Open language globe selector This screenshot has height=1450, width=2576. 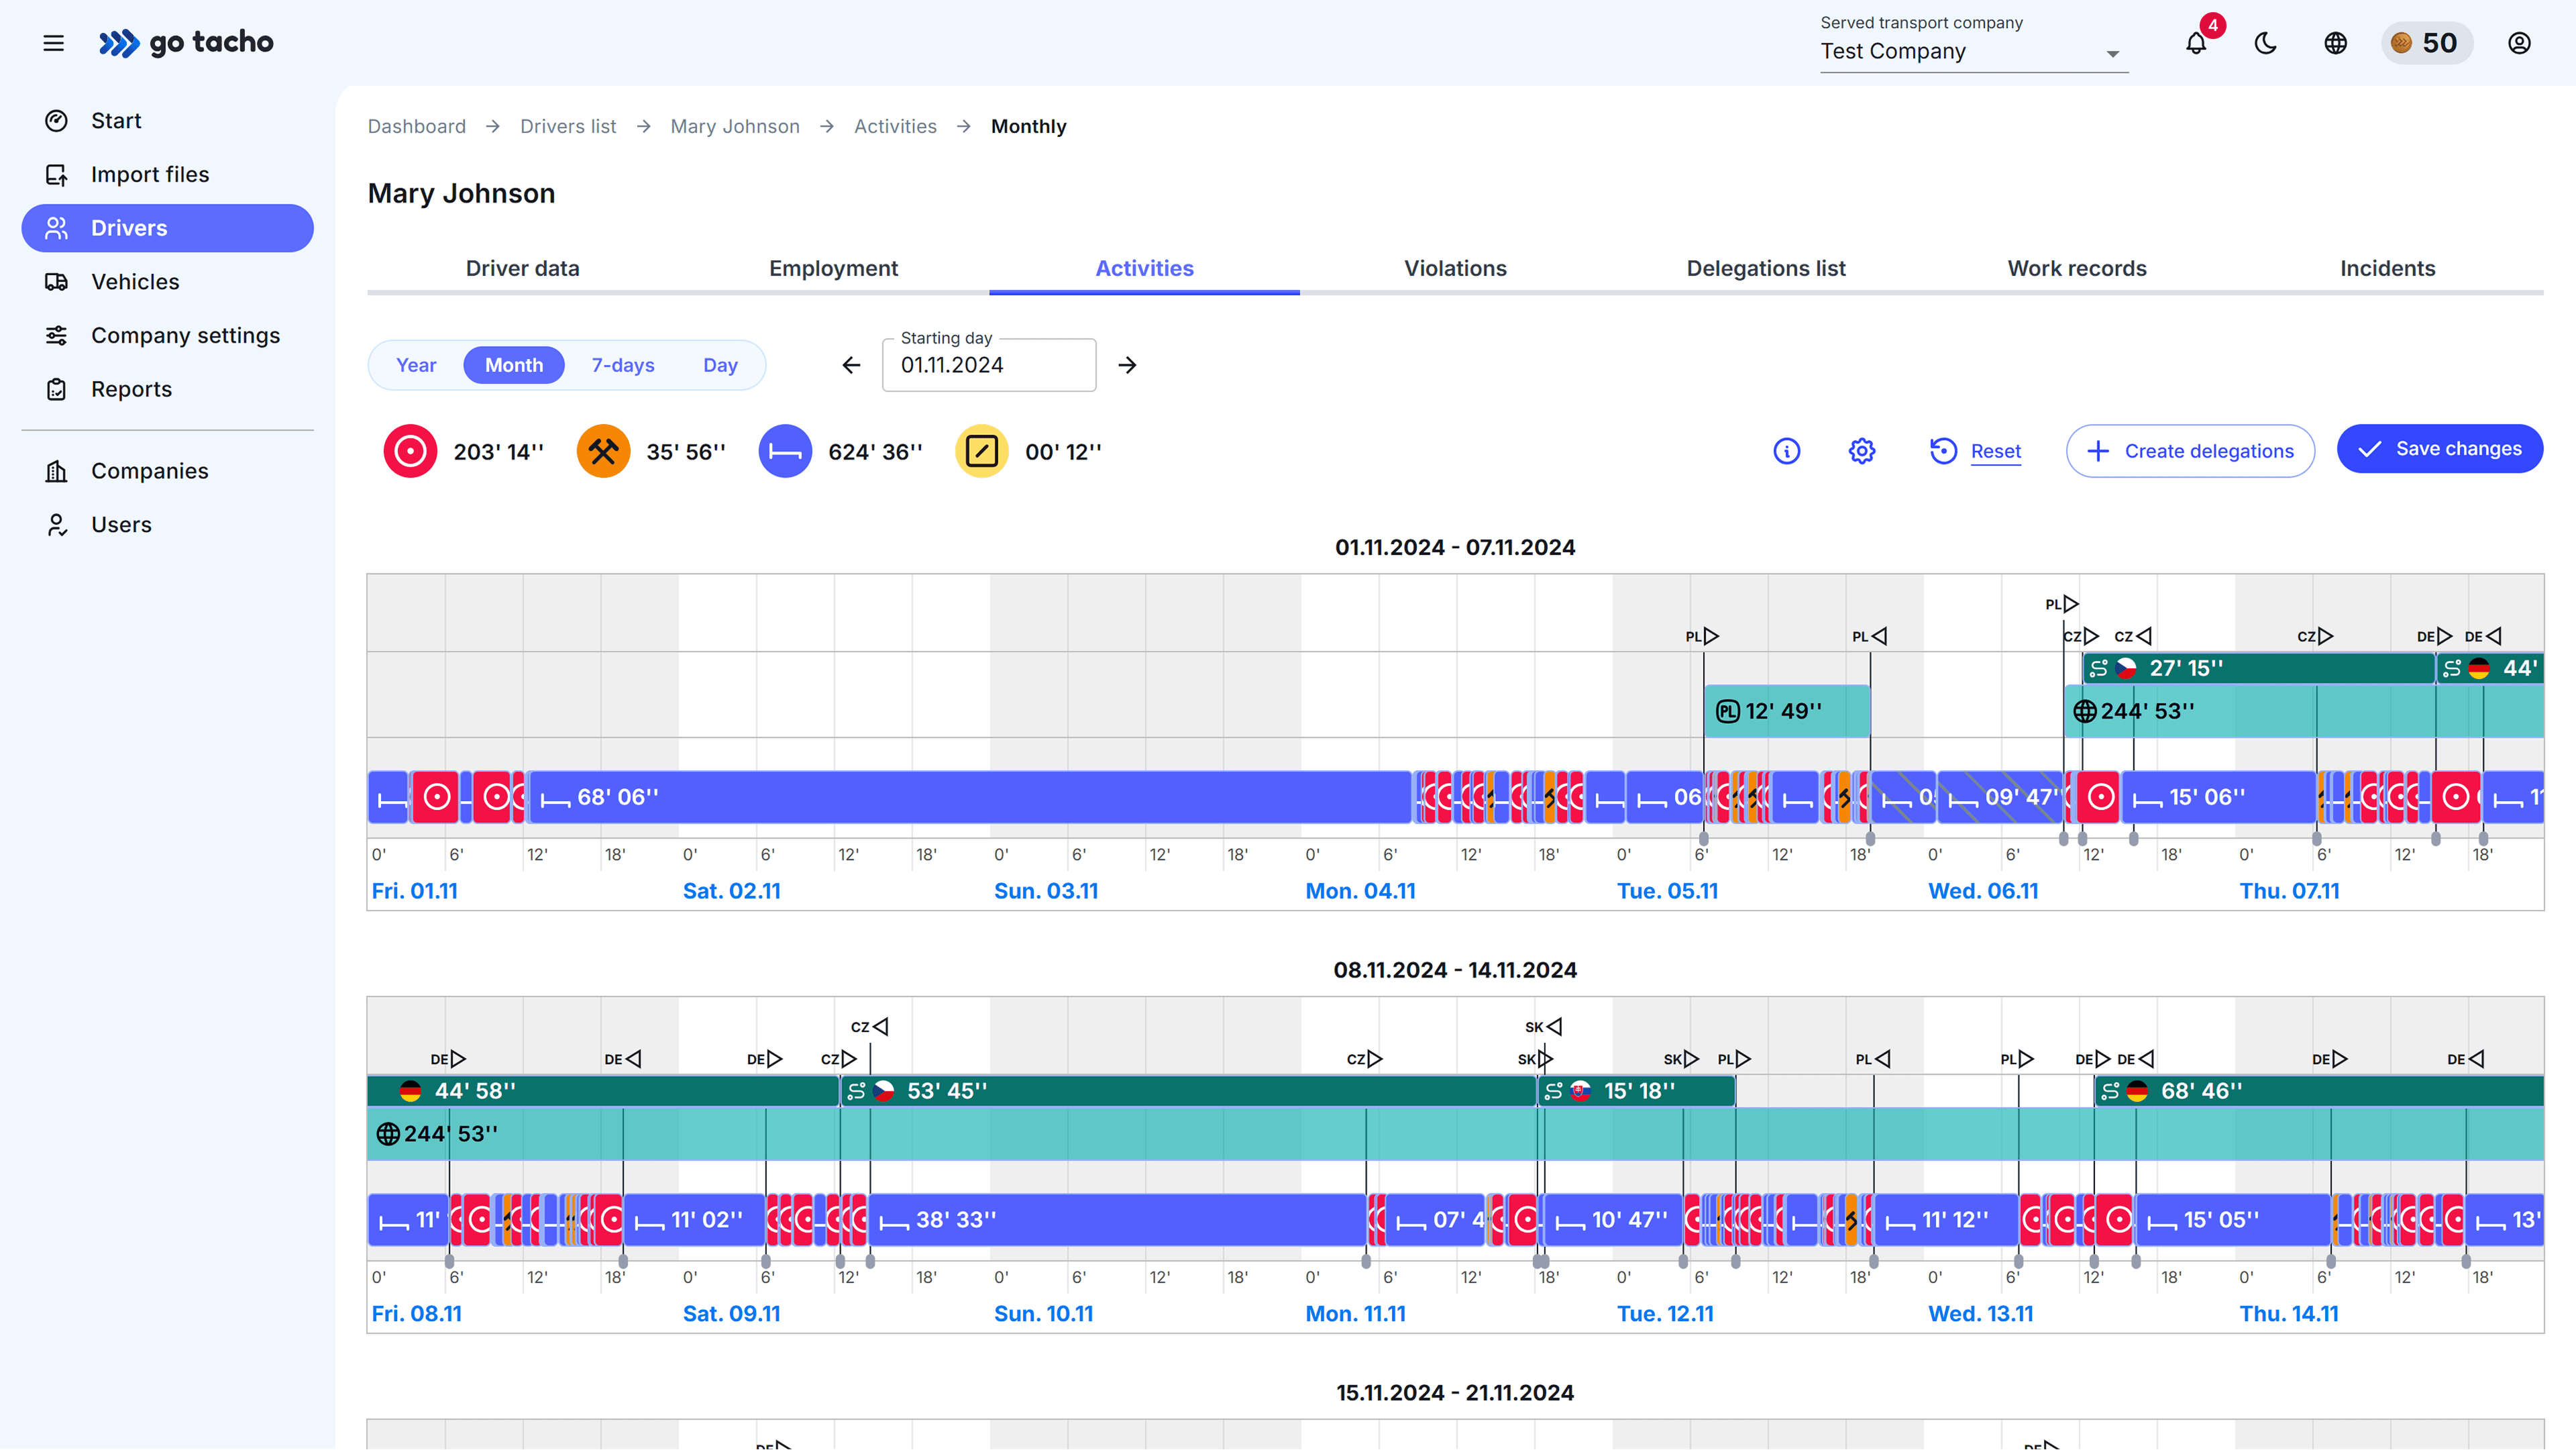pos(2336,43)
